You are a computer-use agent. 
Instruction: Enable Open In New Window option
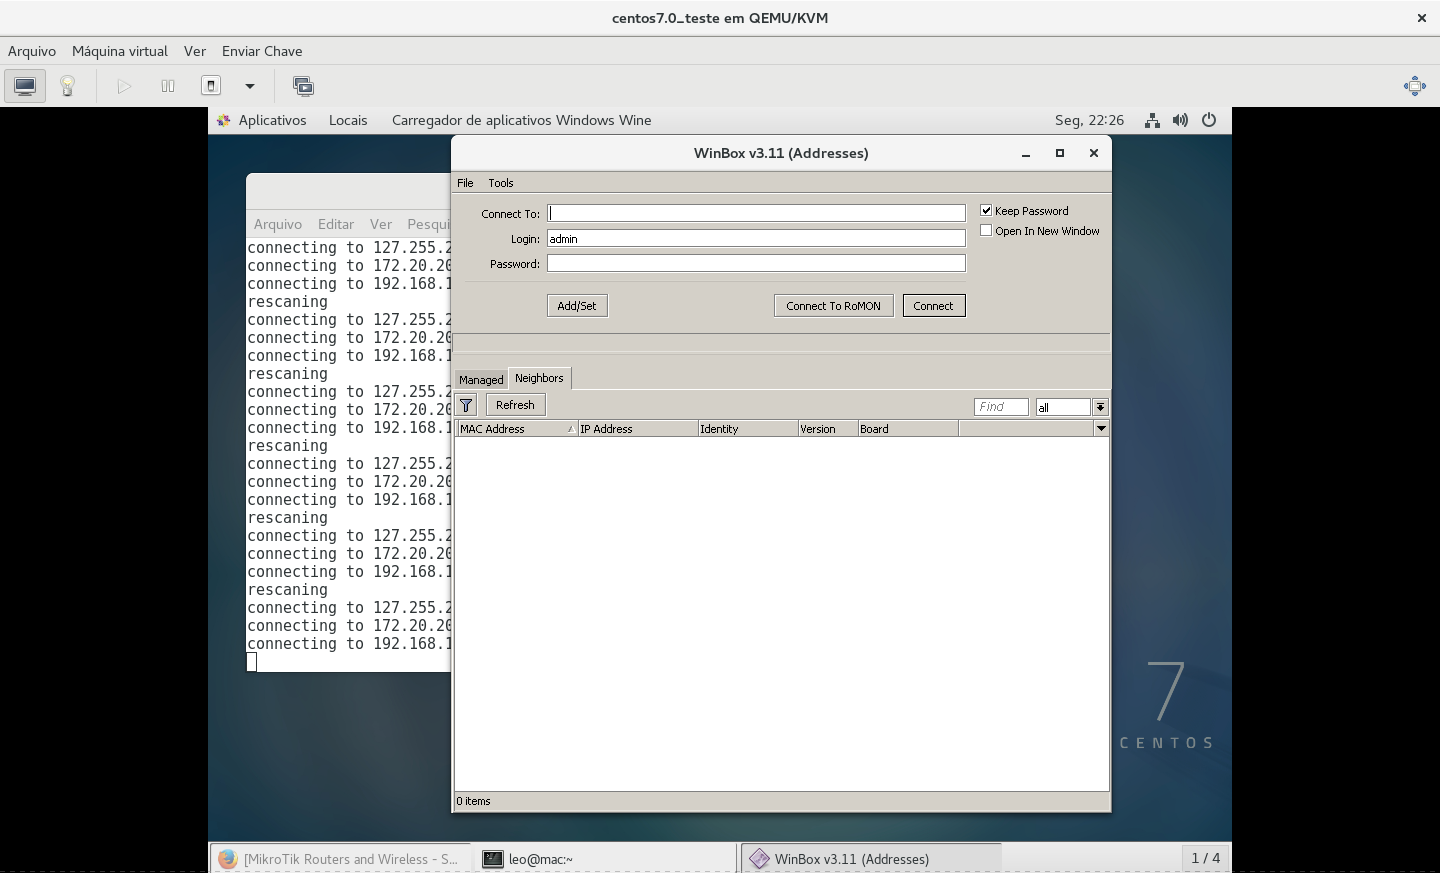tap(986, 230)
